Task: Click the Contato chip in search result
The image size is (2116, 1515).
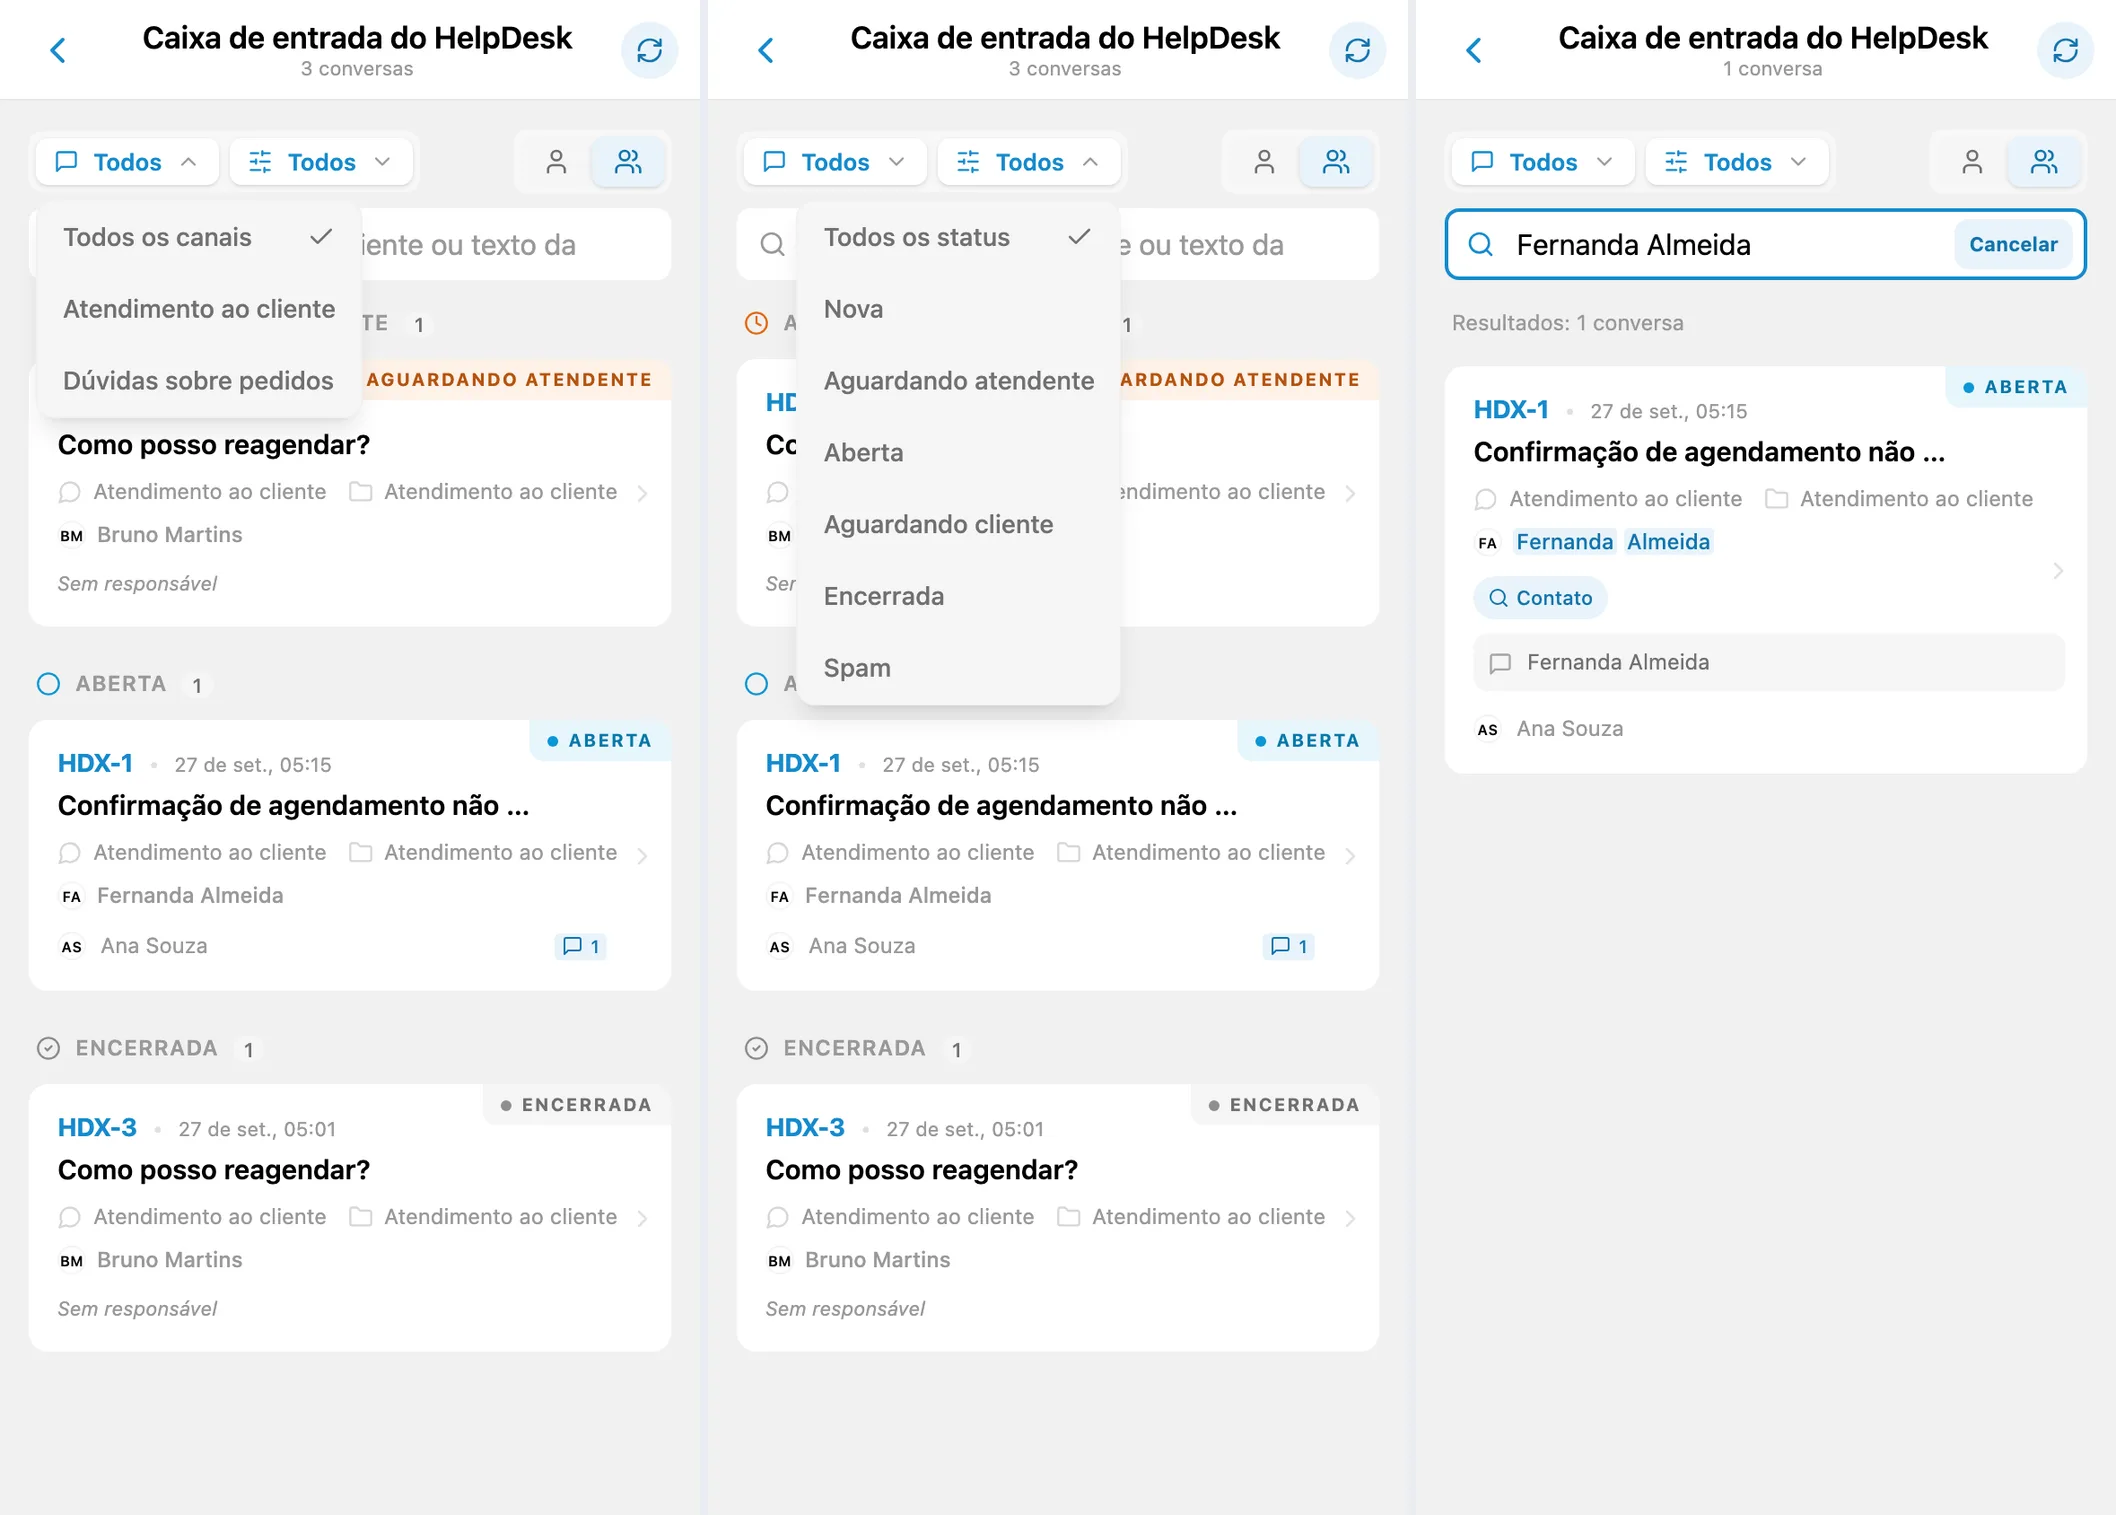Action: pyautogui.click(x=1540, y=598)
